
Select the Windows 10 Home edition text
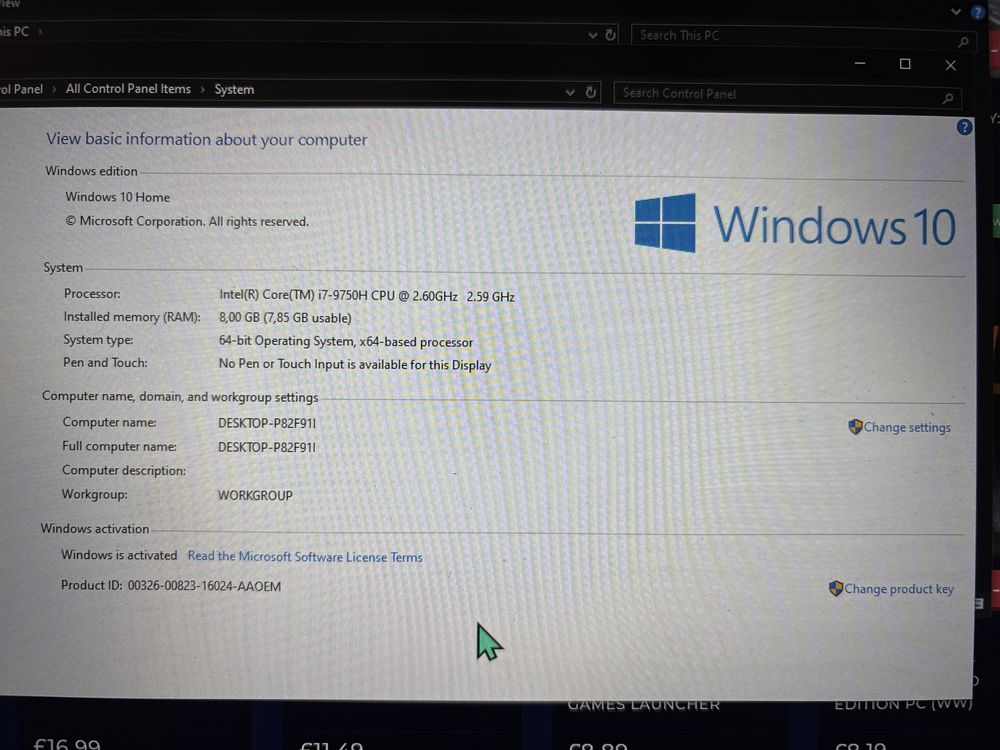pyautogui.click(x=117, y=197)
